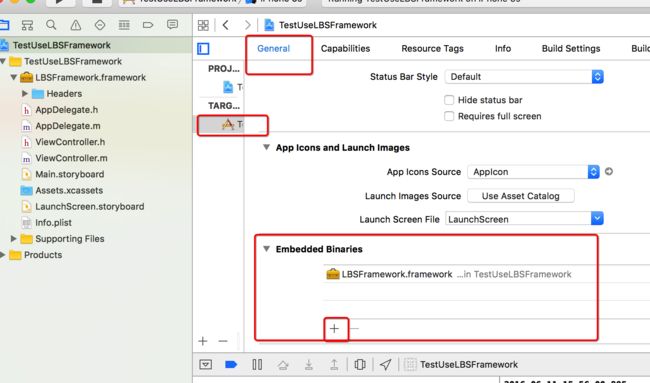This screenshot has width=650, height=383.
Task: Collapse the Embedded Binaries section
Action: (x=267, y=249)
